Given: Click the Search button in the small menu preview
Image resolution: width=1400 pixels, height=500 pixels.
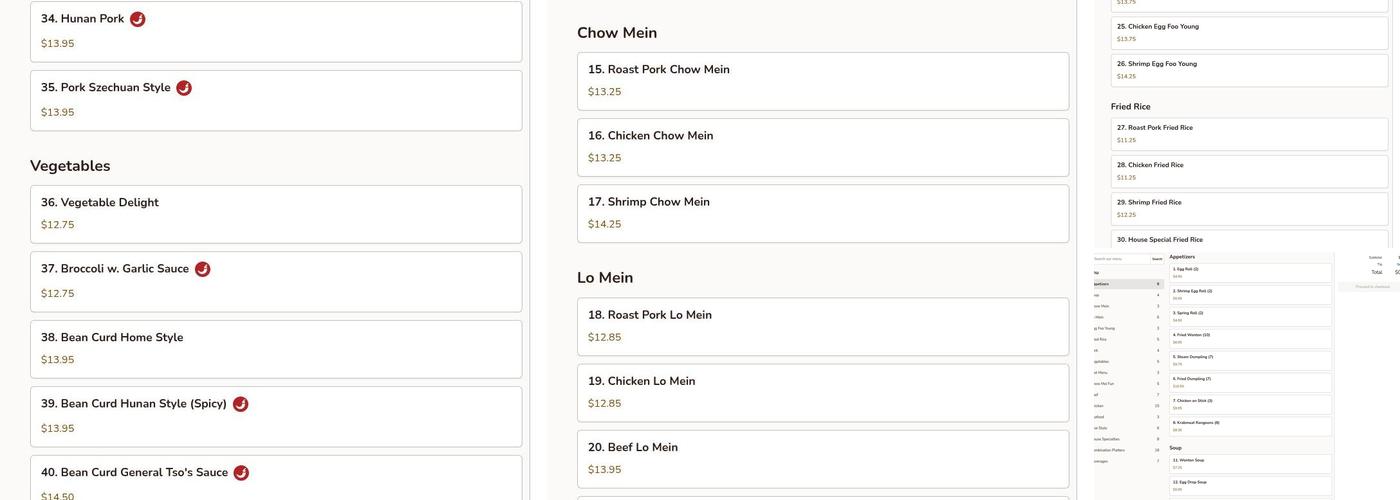Looking at the screenshot, I should coord(1157,259).
